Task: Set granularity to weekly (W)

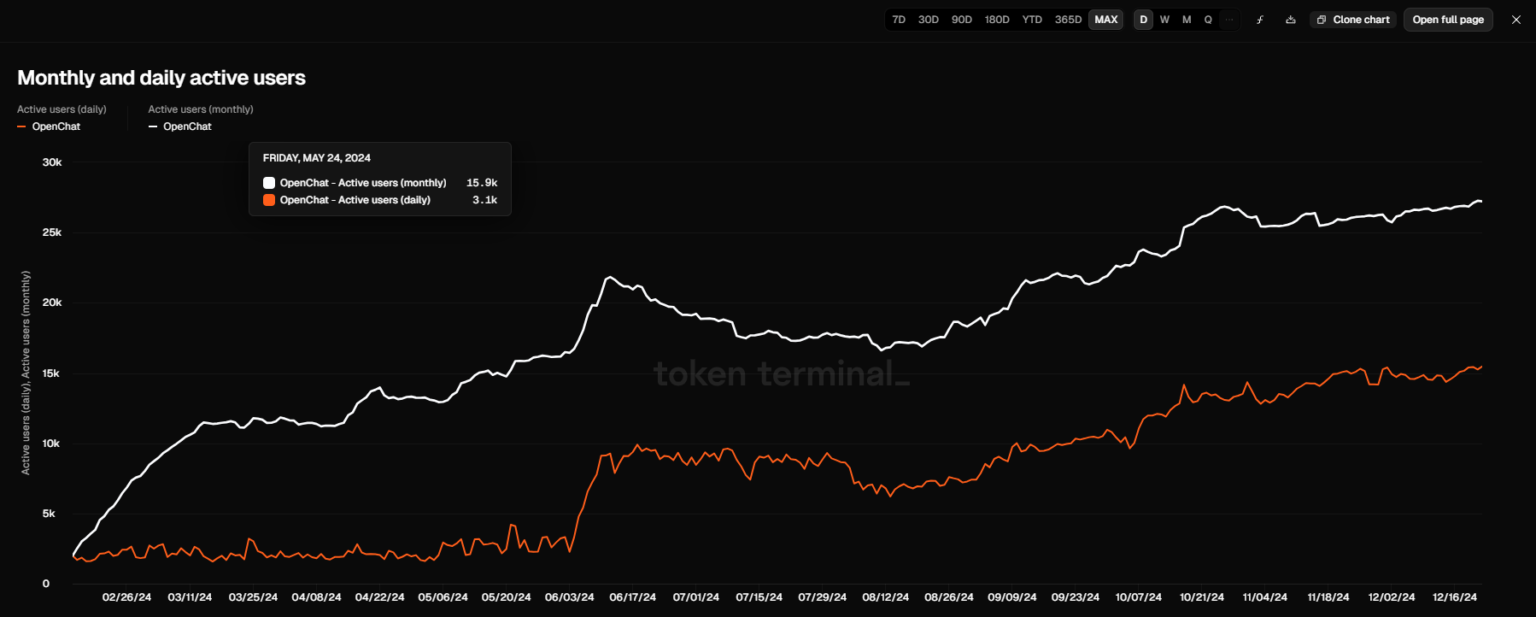Action: [x=1165, y=20]
